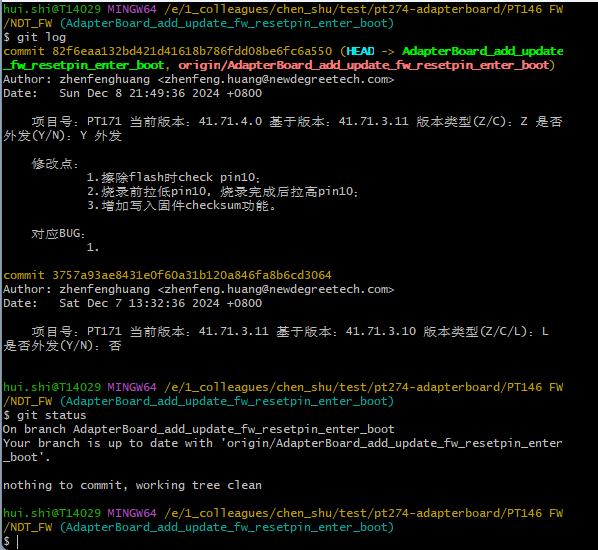This screenshot has width=598, height=550.
Task: Click the green AdapterBoard_add_update branch name
Action: pos(483,51)
